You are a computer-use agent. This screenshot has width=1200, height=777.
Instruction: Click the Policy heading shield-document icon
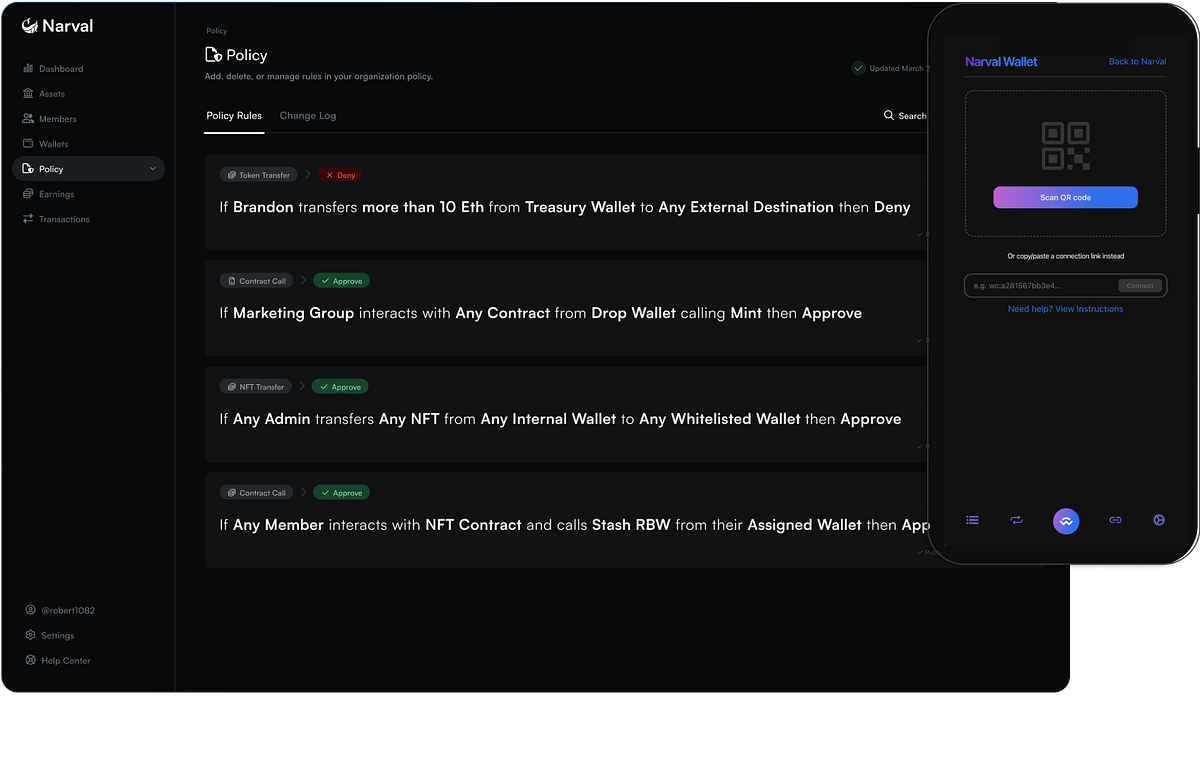pos(213,55)
